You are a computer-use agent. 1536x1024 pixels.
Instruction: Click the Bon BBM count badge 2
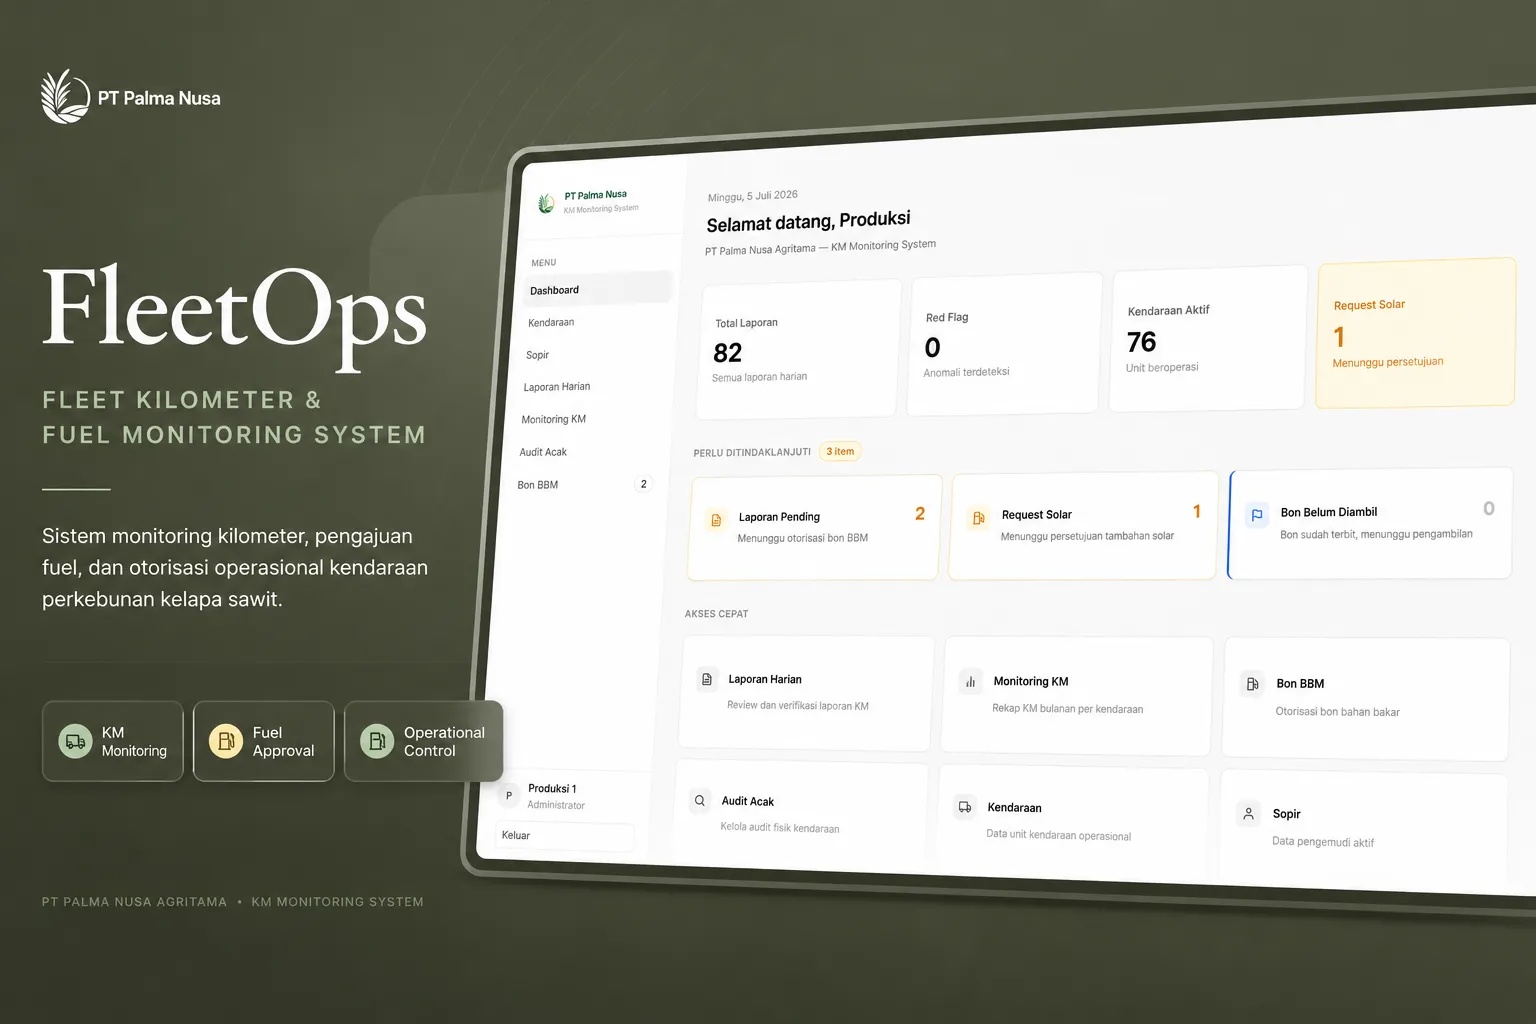point(643,484)
